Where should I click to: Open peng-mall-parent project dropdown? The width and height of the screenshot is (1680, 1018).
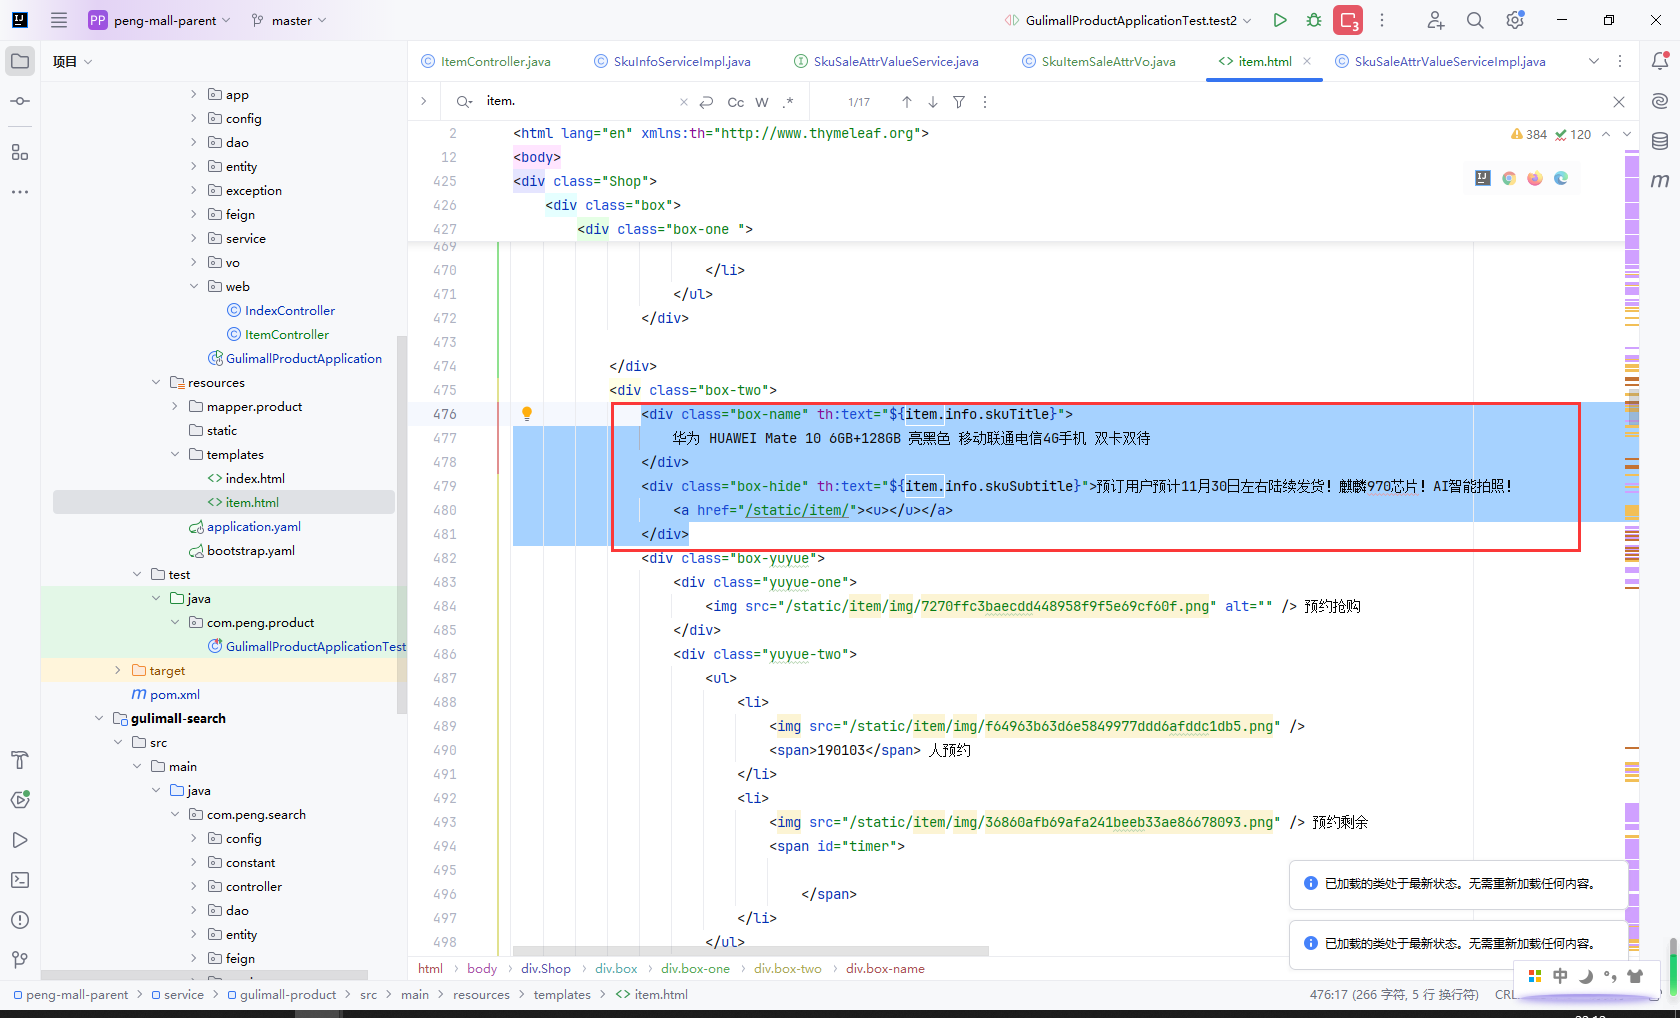click(x=160, y=20)
